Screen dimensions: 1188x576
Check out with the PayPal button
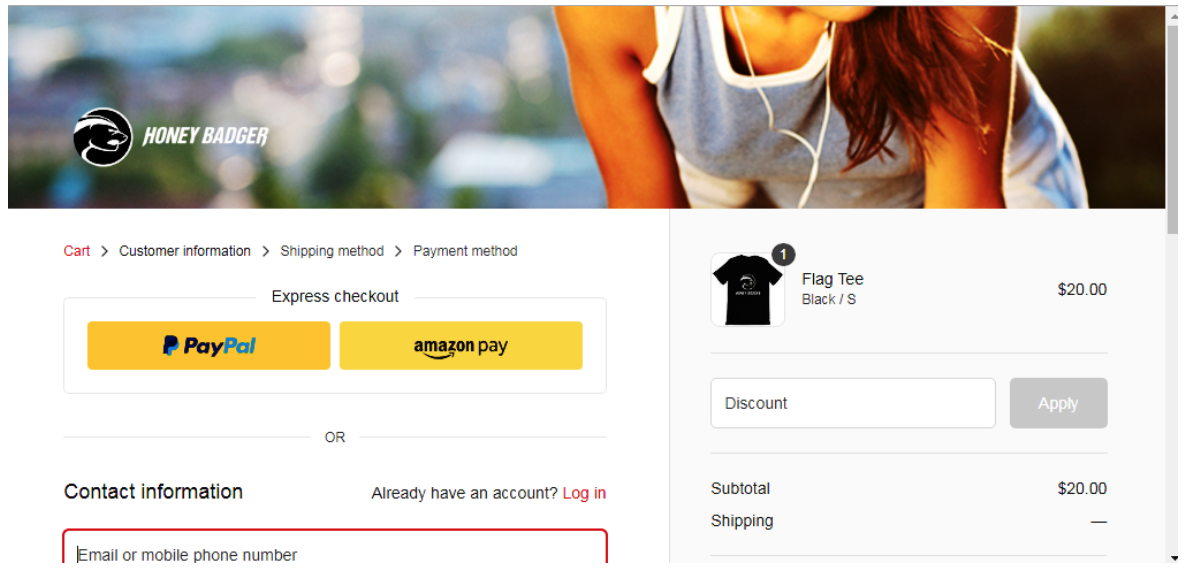click(x=208, y=346)
